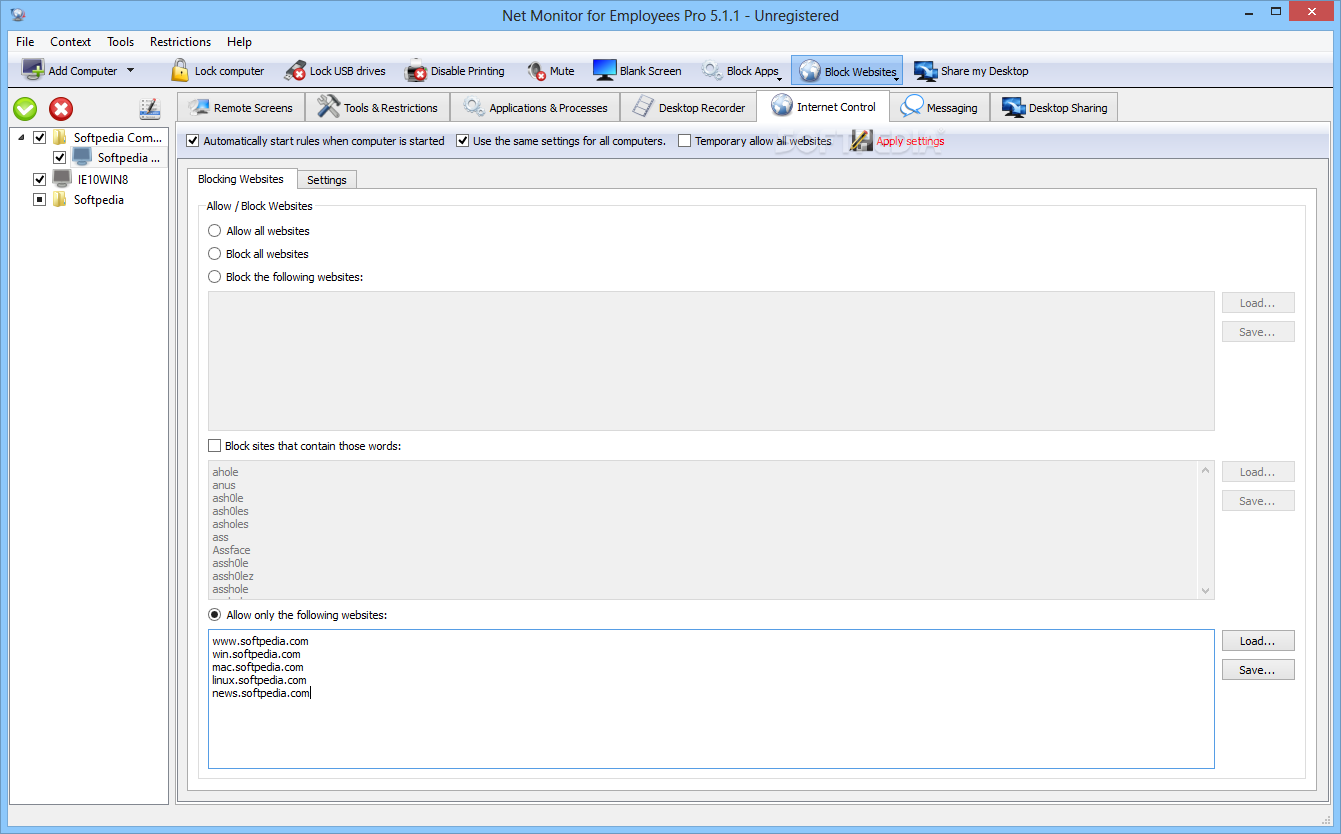Image resolution: width=1341 pixels, height=834 pixels.
Task: Click the Lock USB drives icon
Action: click(x=295, y=71)
